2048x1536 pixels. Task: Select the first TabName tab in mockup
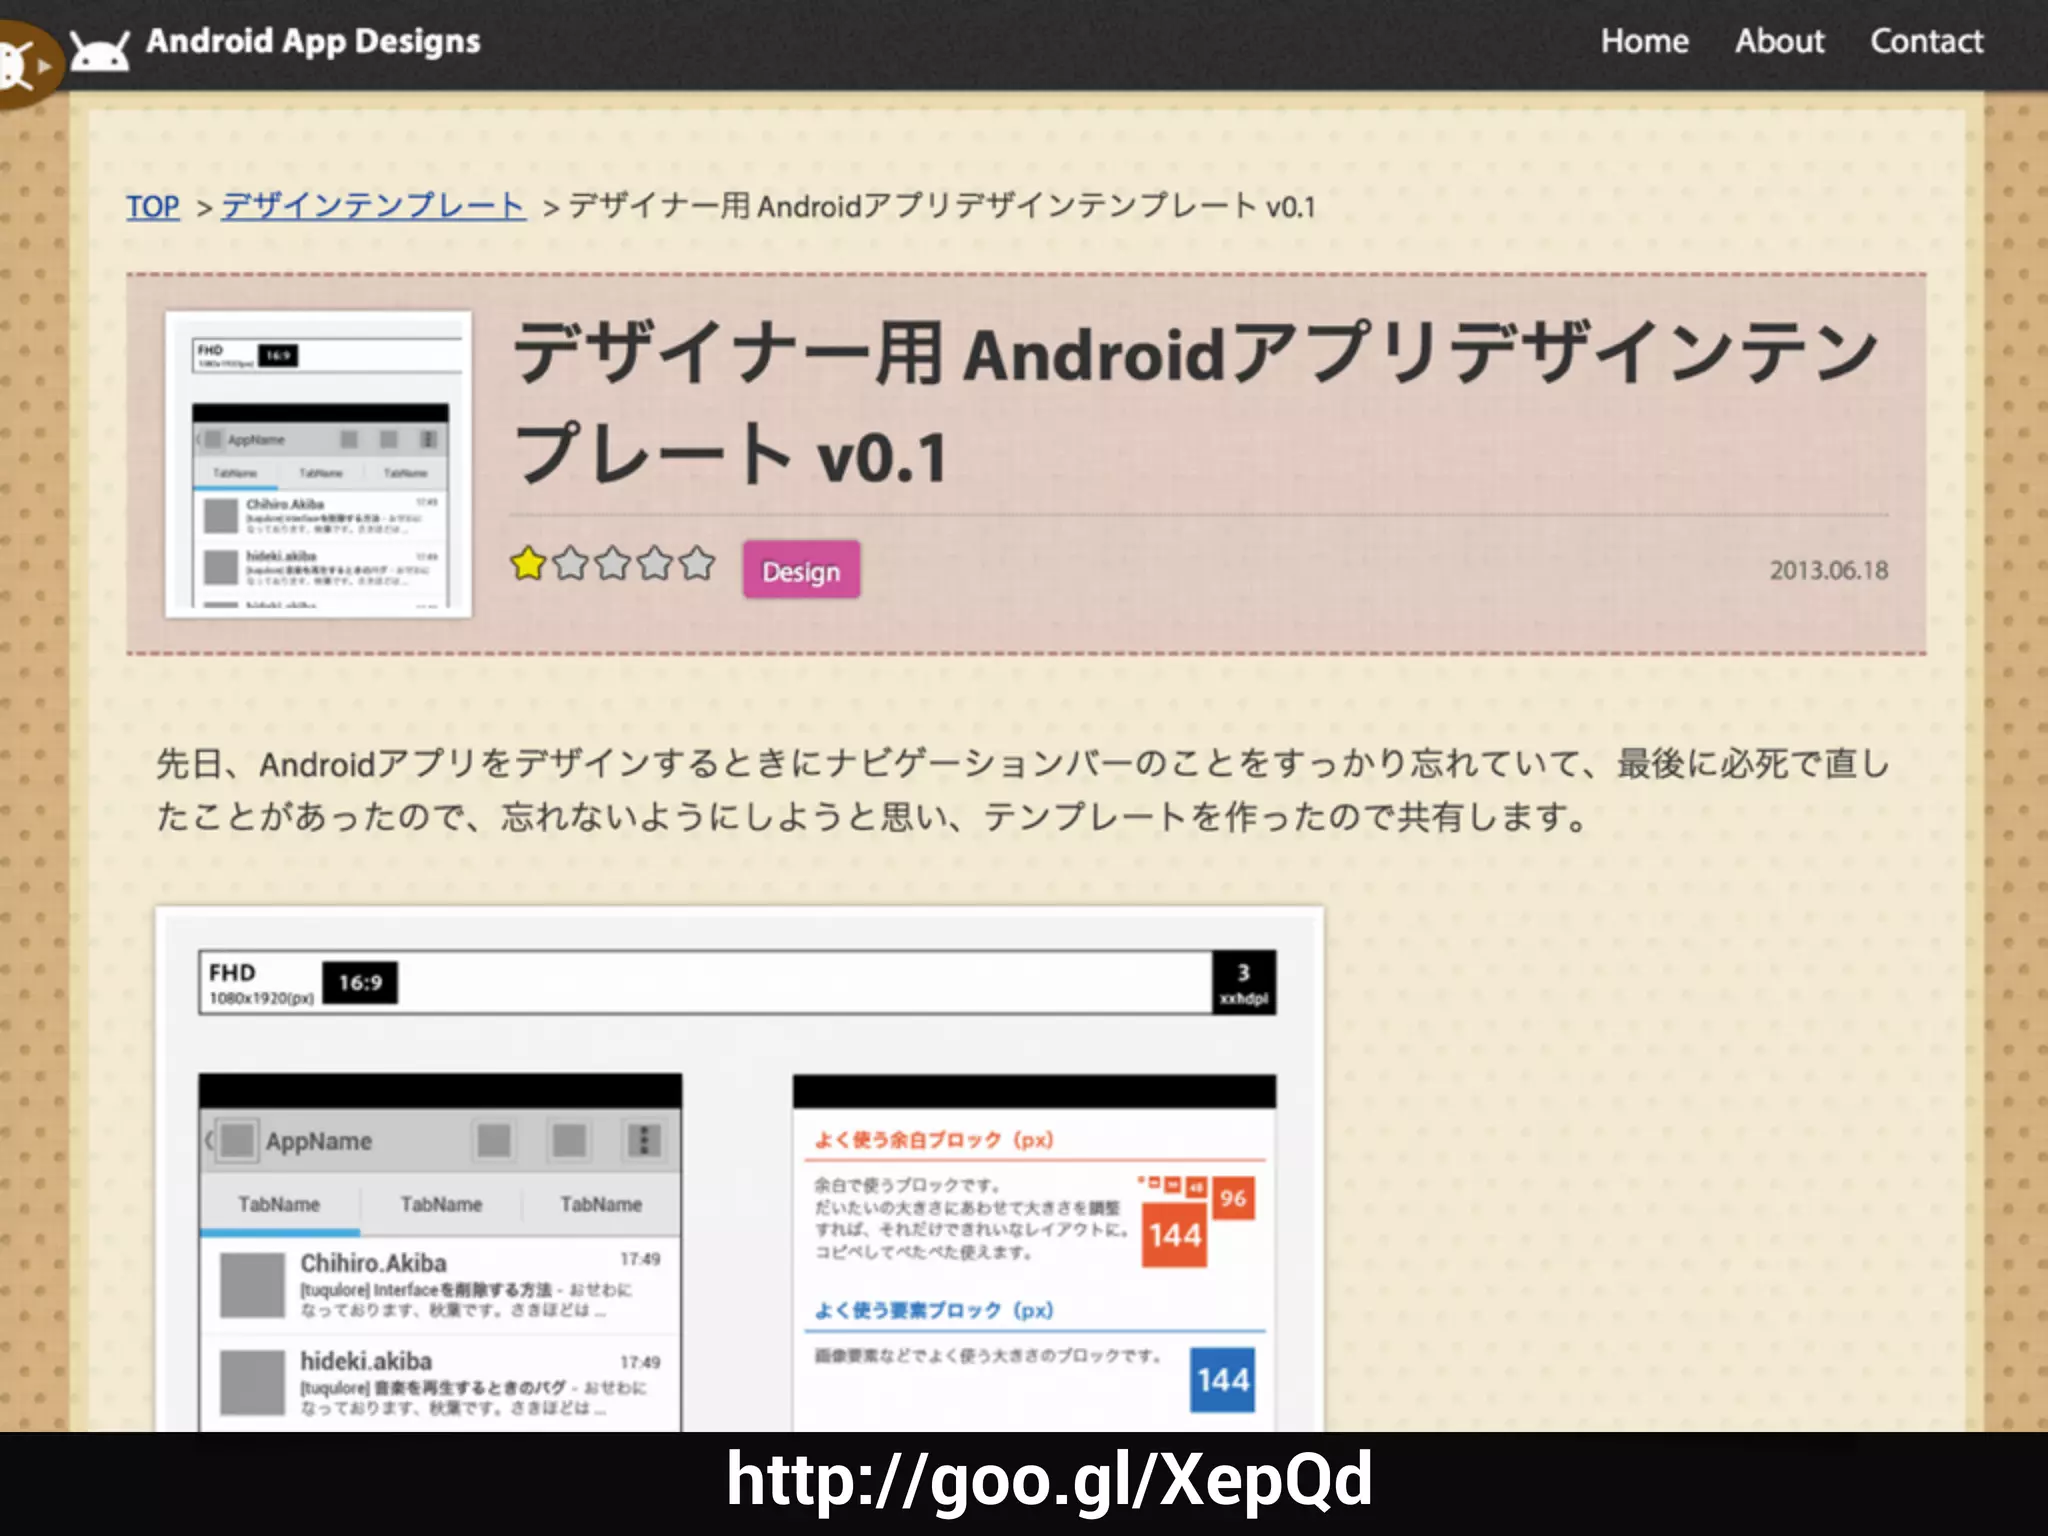279,1205
